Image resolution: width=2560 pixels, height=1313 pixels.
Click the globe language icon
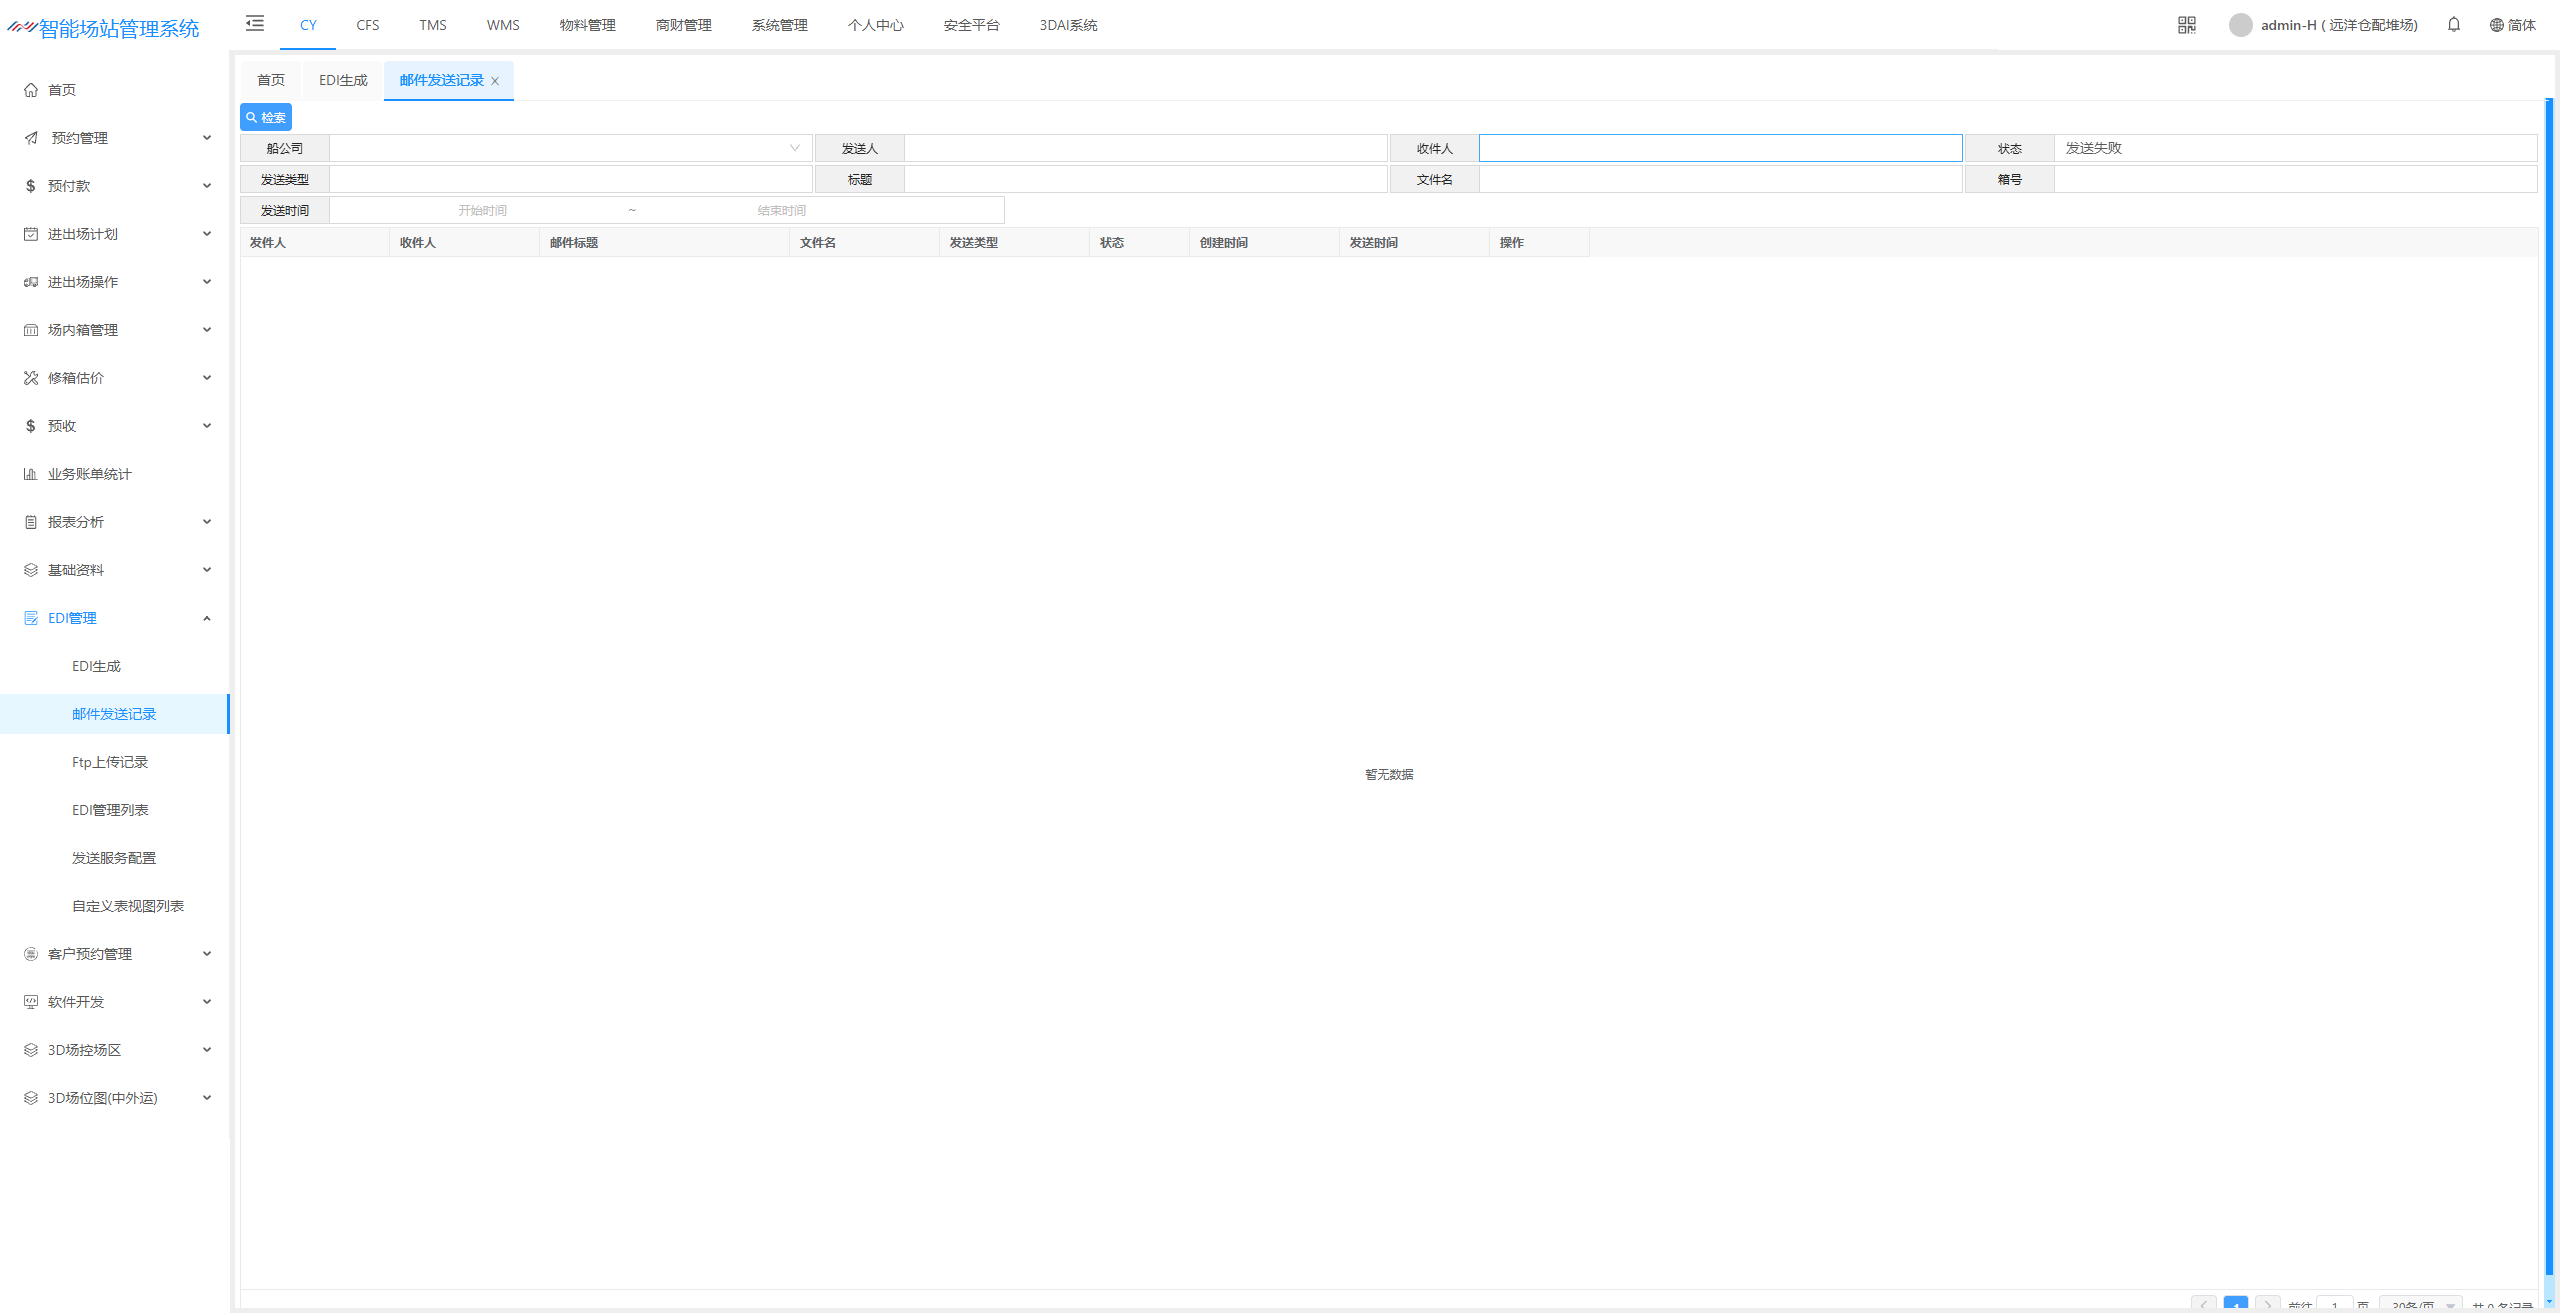pyautogui.click(x=2496, y=25)
